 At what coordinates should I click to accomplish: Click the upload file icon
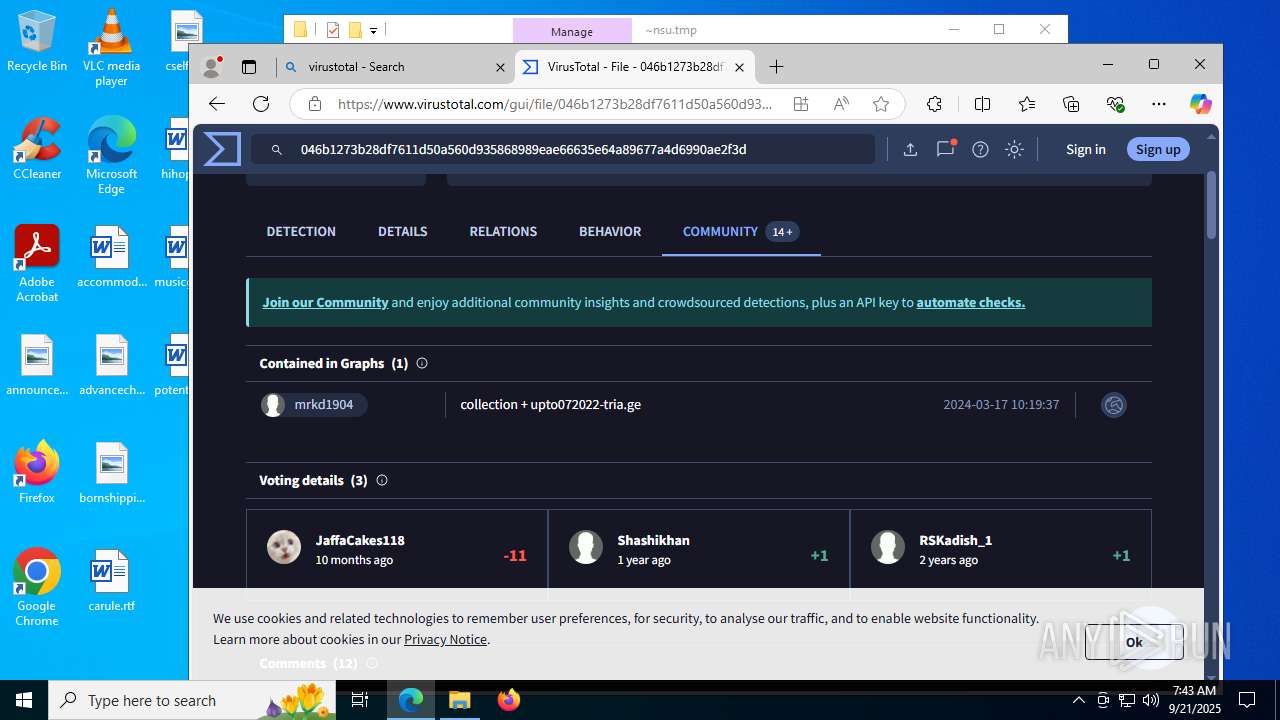[x=910, y=149]
